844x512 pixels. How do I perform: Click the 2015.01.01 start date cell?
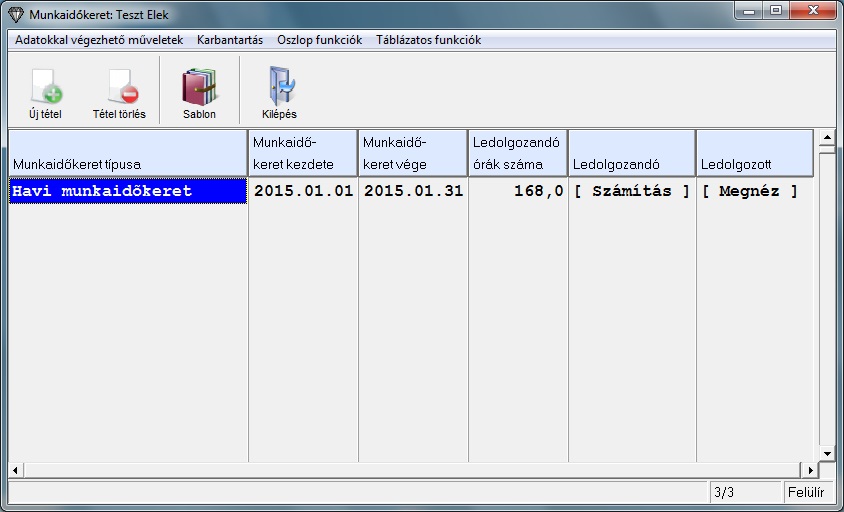click(x=303, y=191)
